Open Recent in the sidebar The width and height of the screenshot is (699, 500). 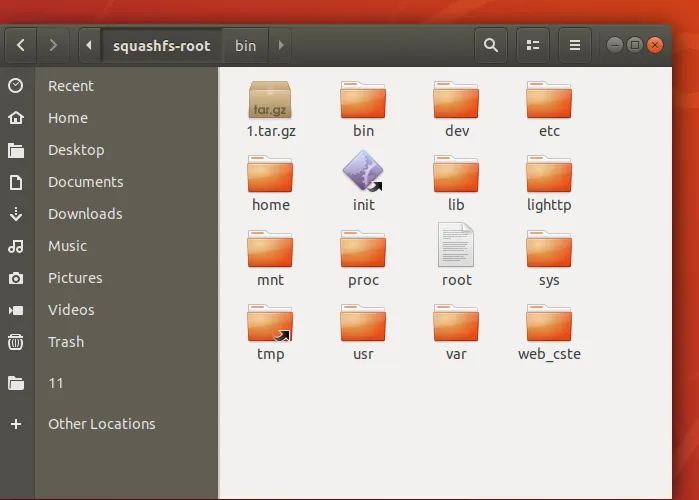(x=70, y=86)
